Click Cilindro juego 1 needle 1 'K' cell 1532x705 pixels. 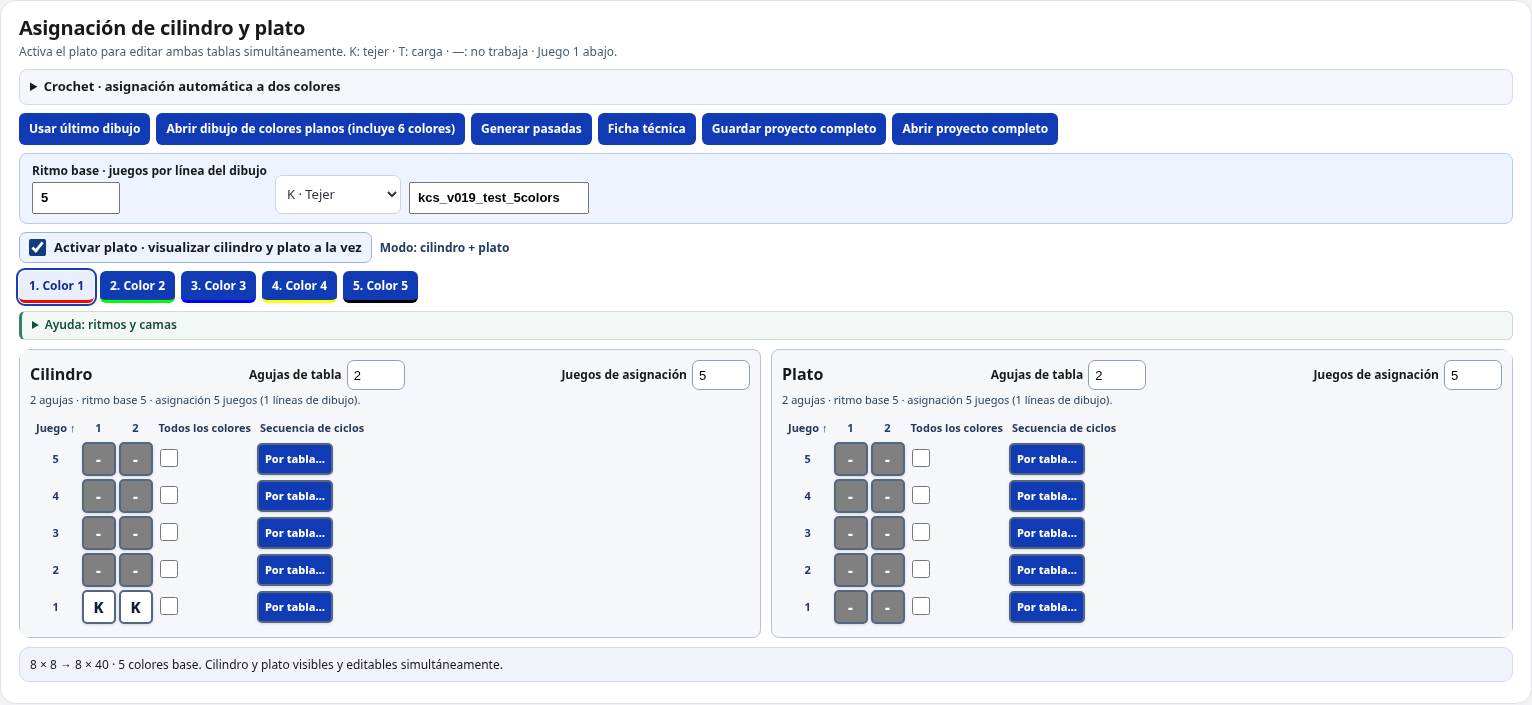point(99,607)
